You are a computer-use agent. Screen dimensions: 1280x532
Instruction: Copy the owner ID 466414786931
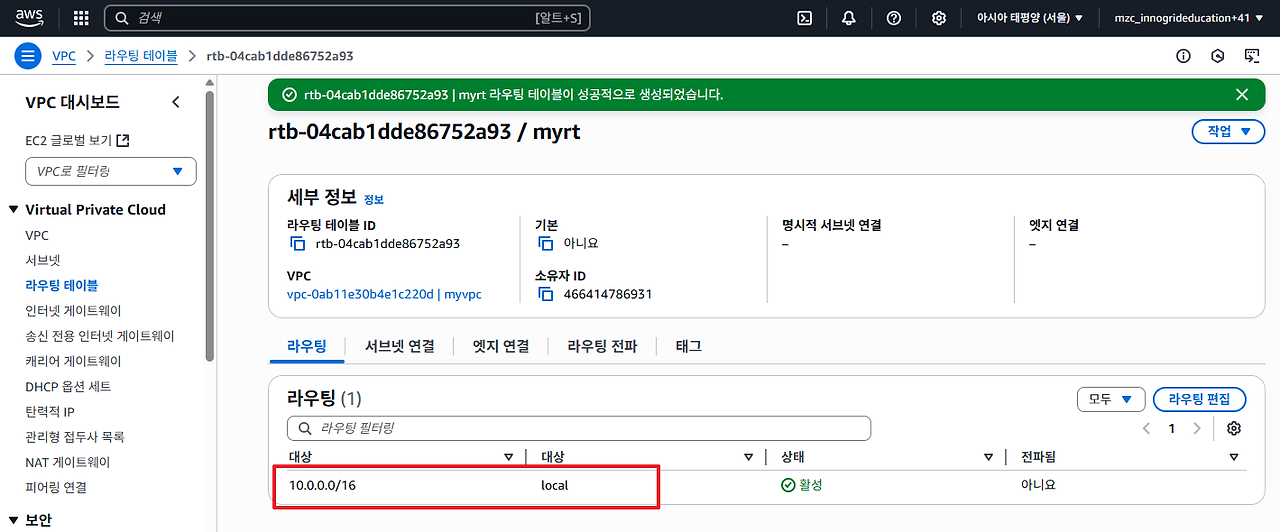(545, 294)
